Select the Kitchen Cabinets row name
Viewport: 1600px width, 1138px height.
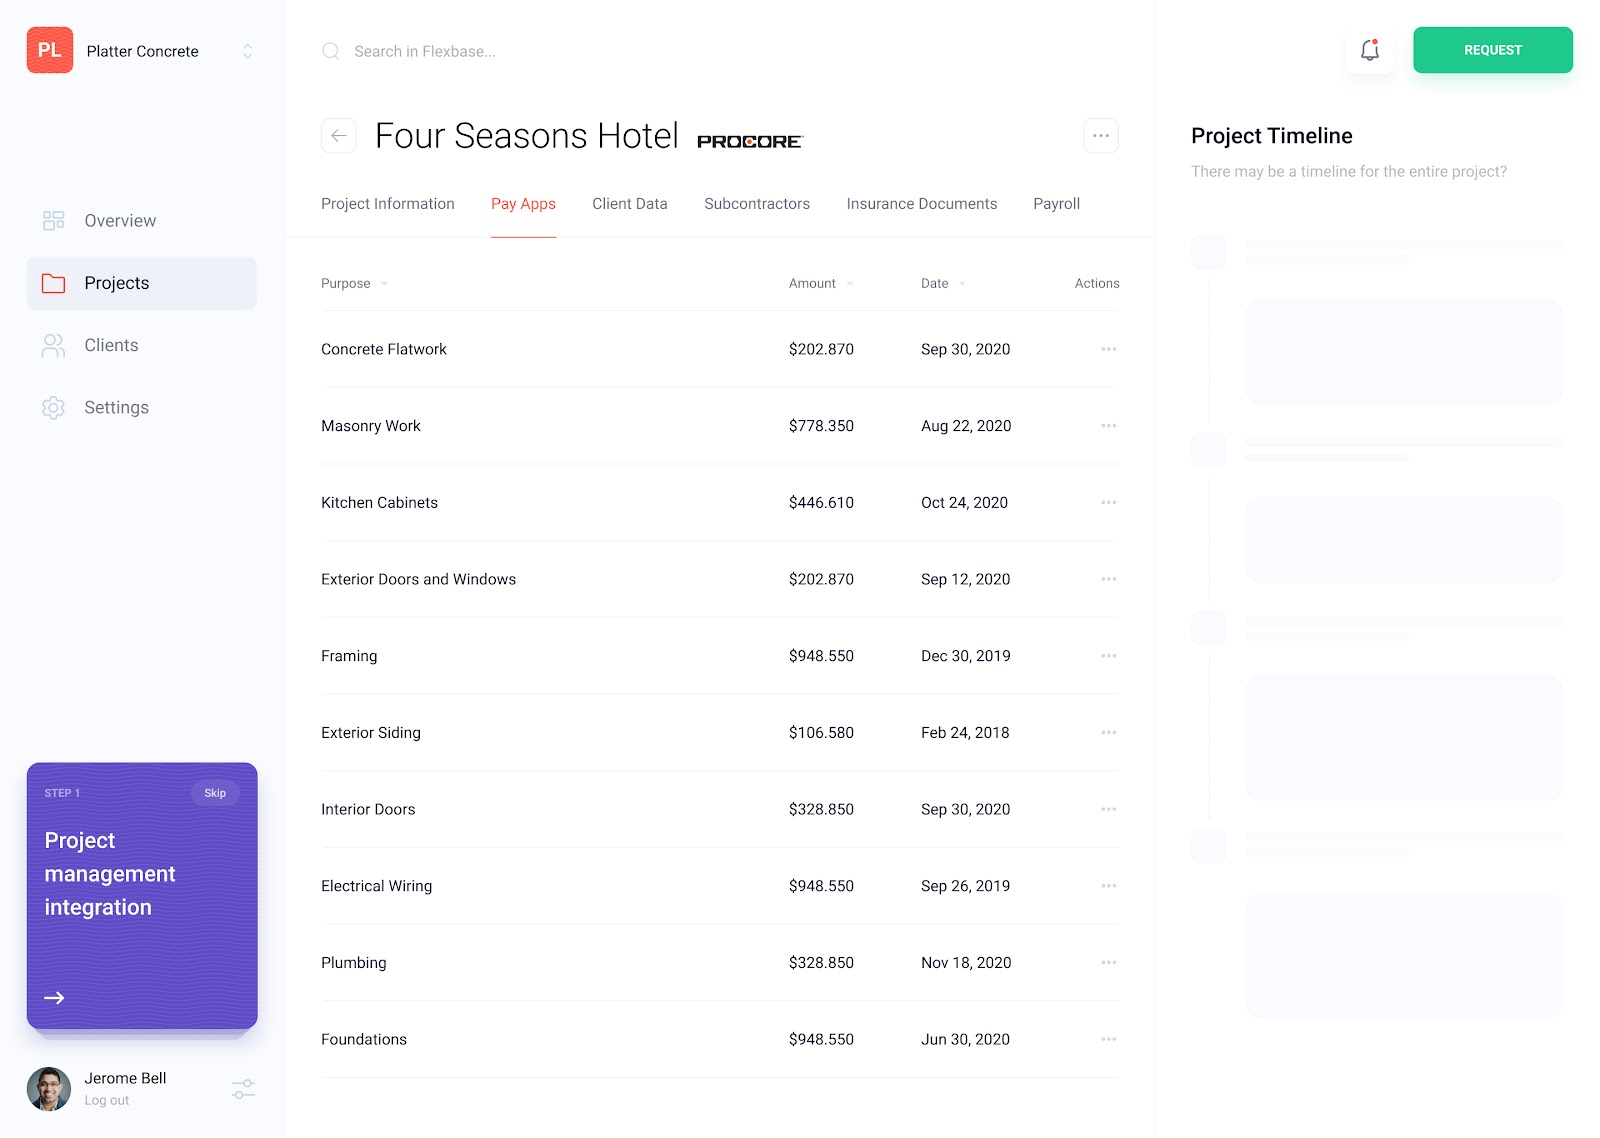point(379,503)
